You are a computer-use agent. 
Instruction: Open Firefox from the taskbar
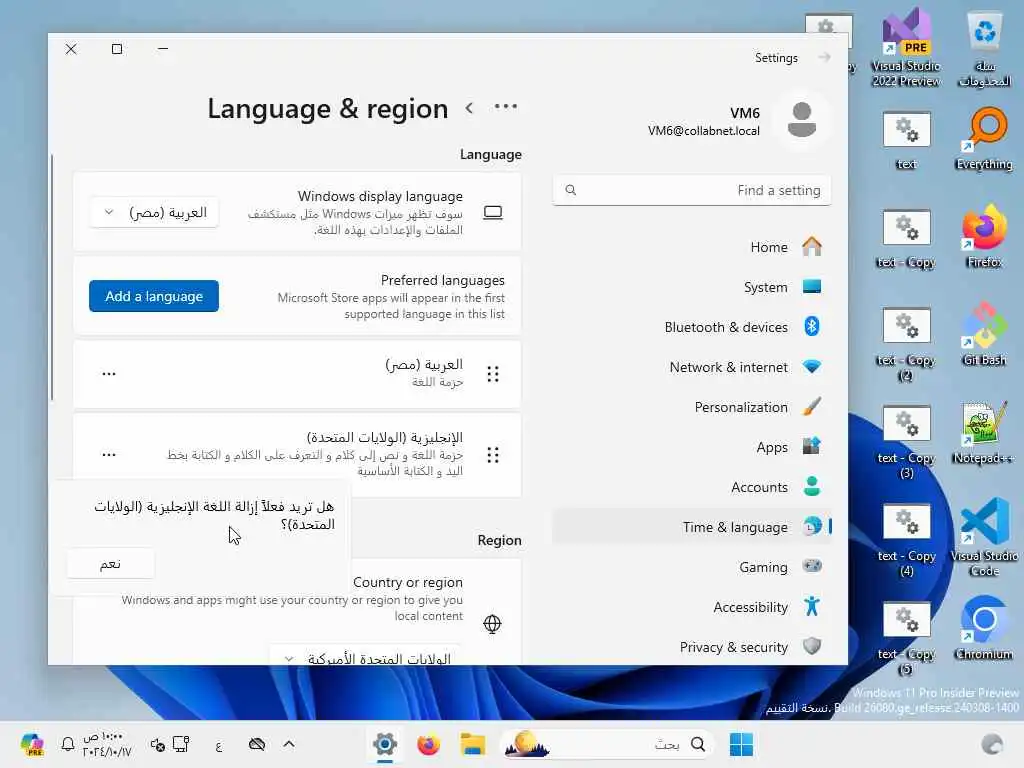click(428, 744)
